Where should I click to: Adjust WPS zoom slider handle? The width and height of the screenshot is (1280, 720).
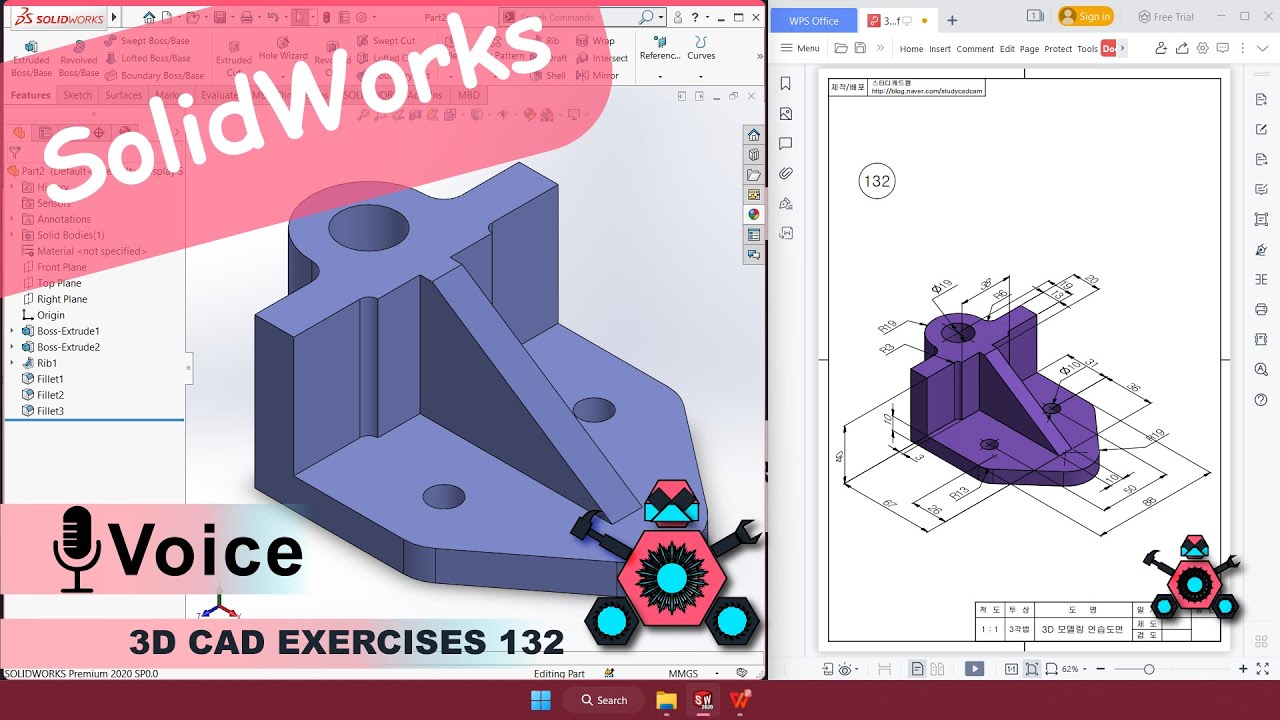[1148, 669]
